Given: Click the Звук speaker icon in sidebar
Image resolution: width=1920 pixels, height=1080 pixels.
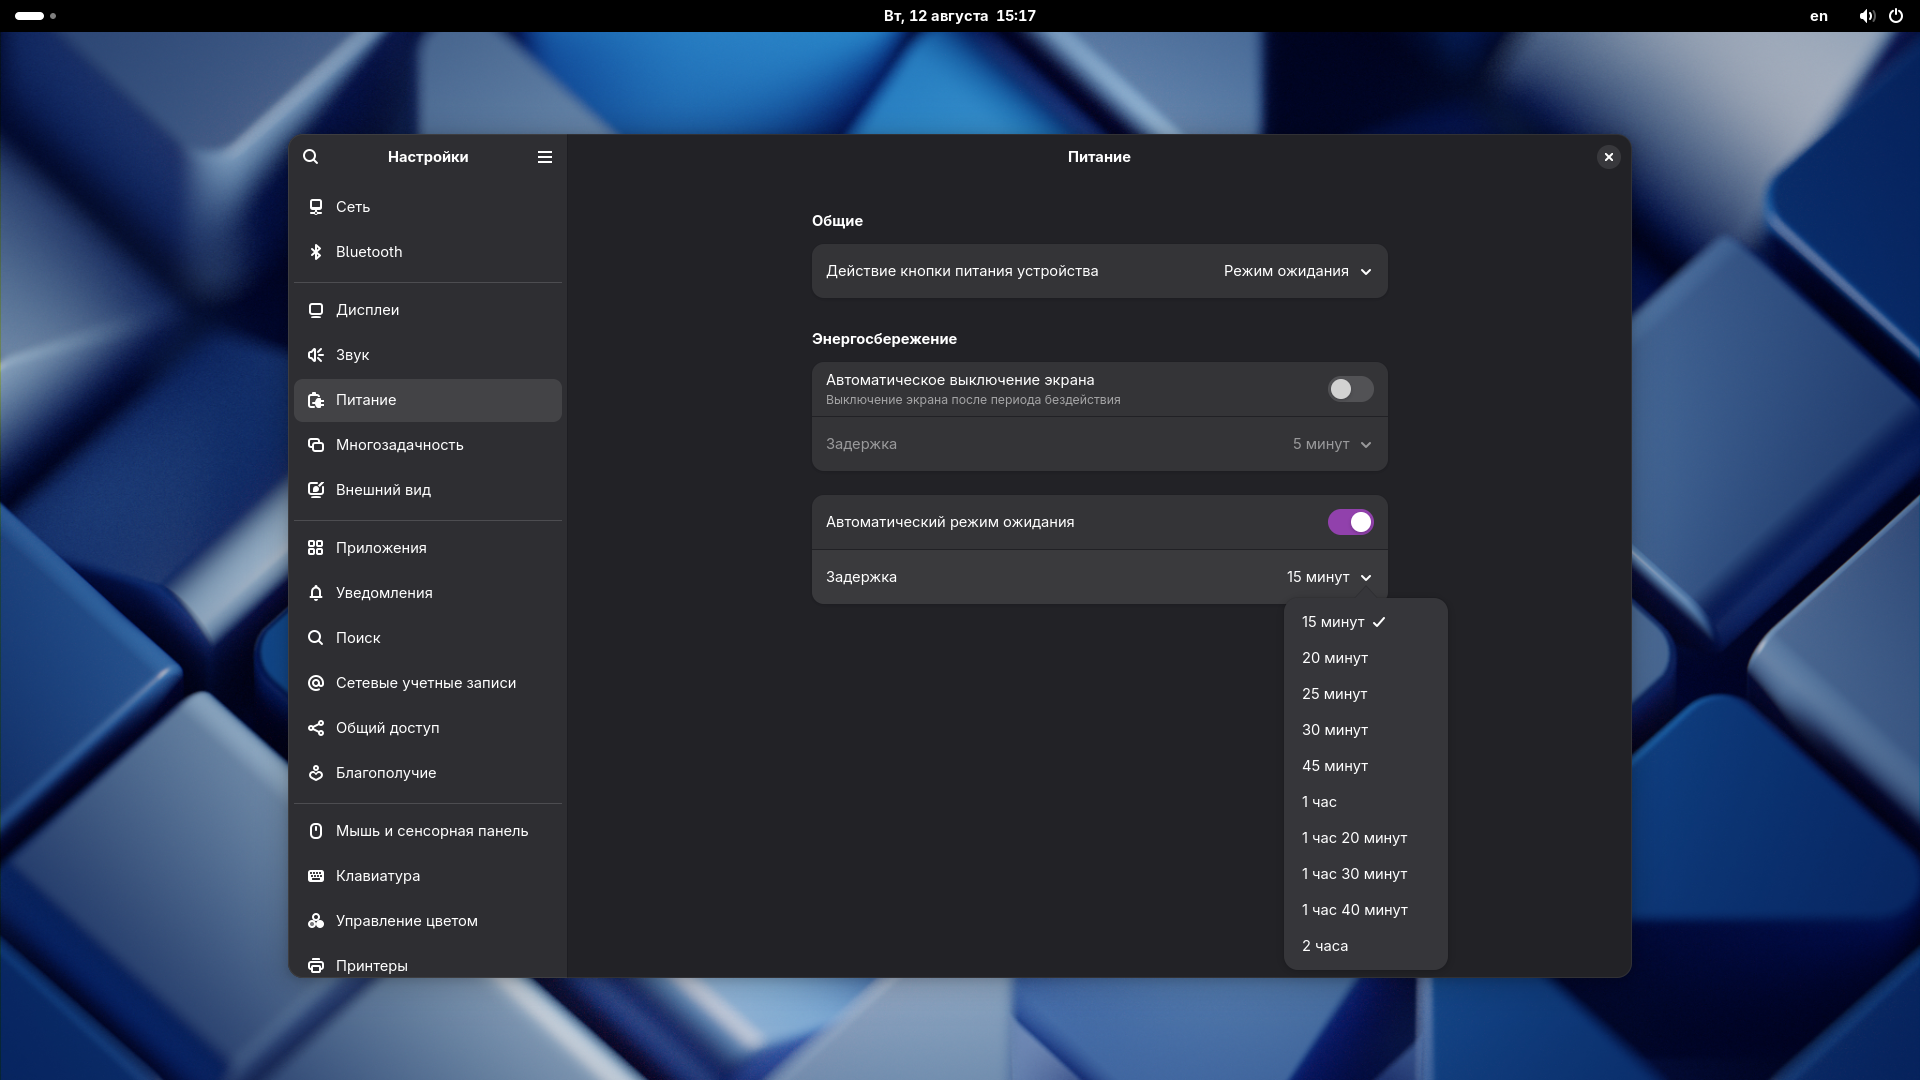Looking at the screenshot, I should pyautogui.click(x=316, y=355).
